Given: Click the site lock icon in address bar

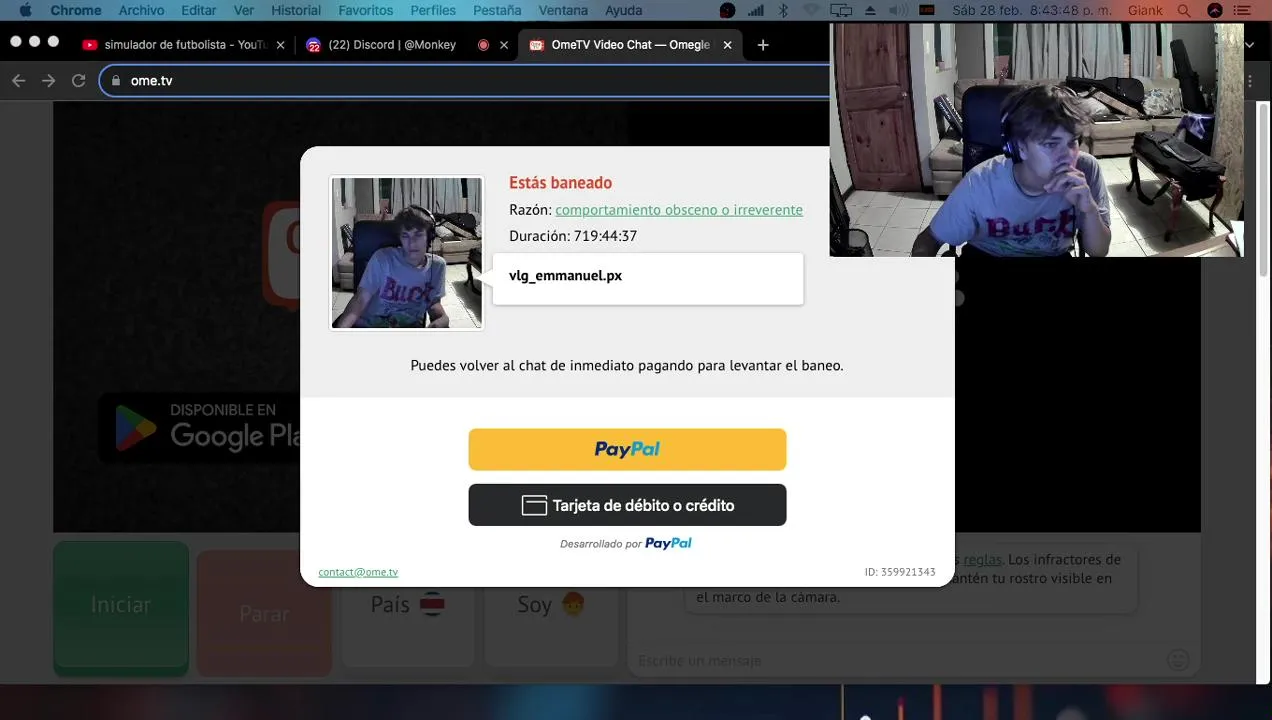Looking at the screenshot, I should [116, 80].
